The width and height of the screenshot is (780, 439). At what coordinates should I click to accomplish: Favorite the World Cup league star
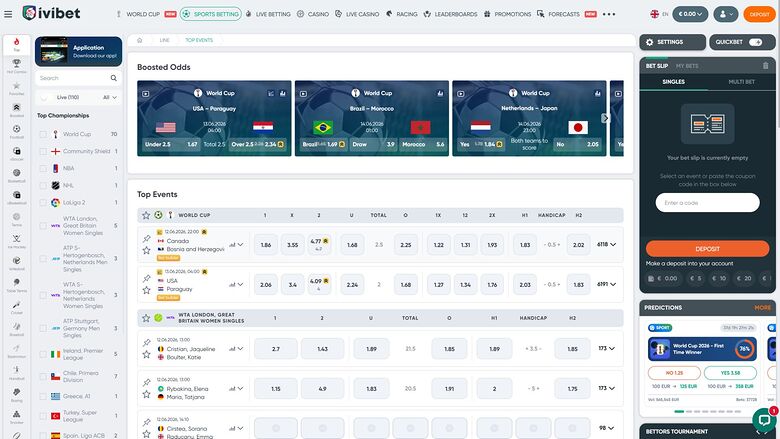pyautogui.click(x=146, y=215)
